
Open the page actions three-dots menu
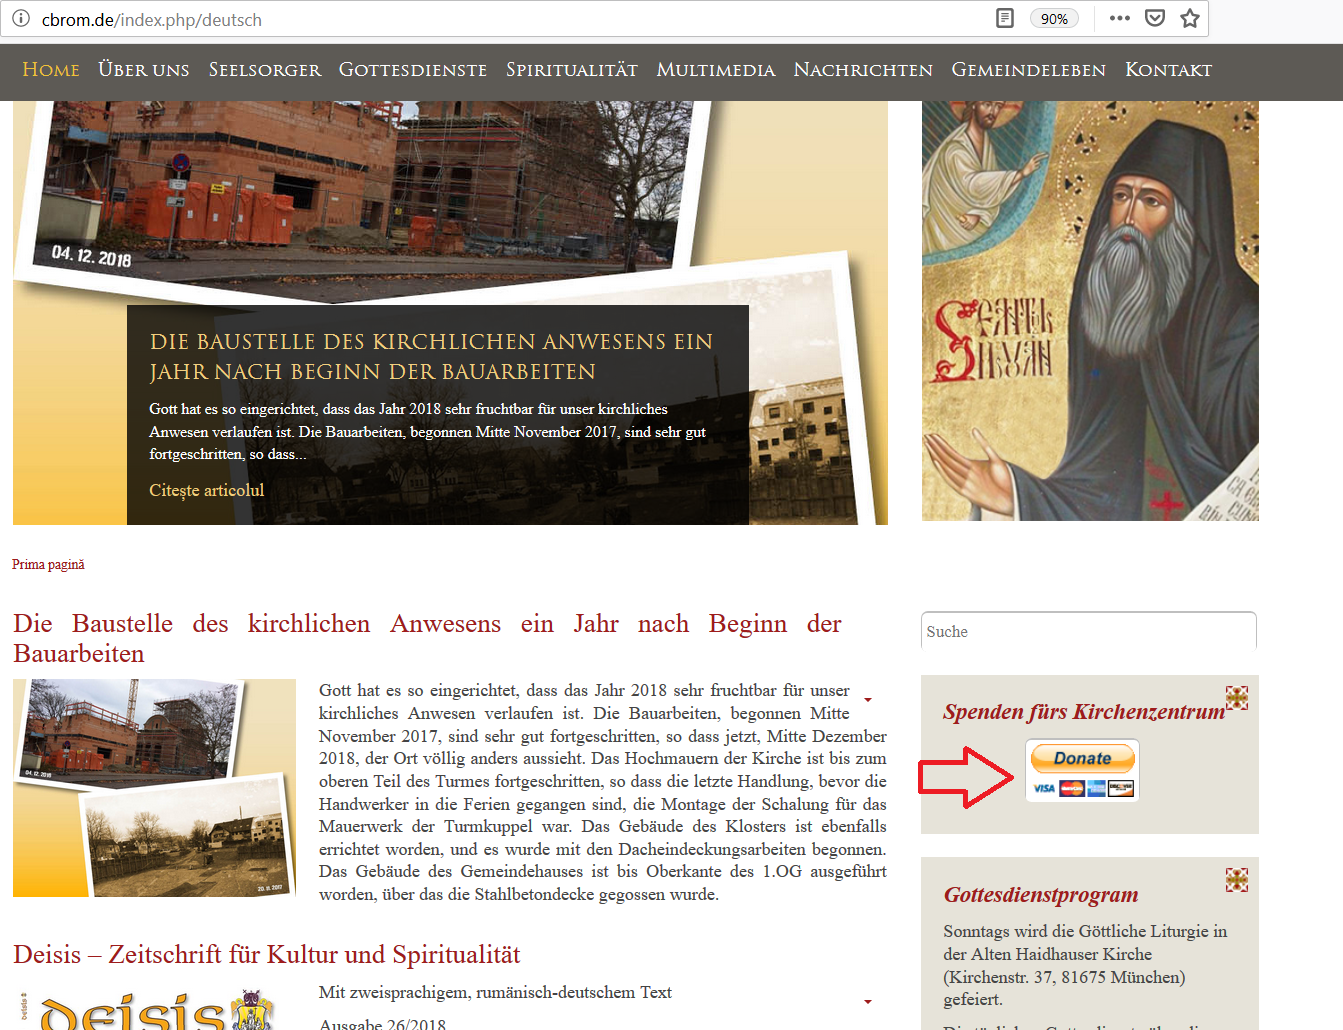pos(1119,18)
